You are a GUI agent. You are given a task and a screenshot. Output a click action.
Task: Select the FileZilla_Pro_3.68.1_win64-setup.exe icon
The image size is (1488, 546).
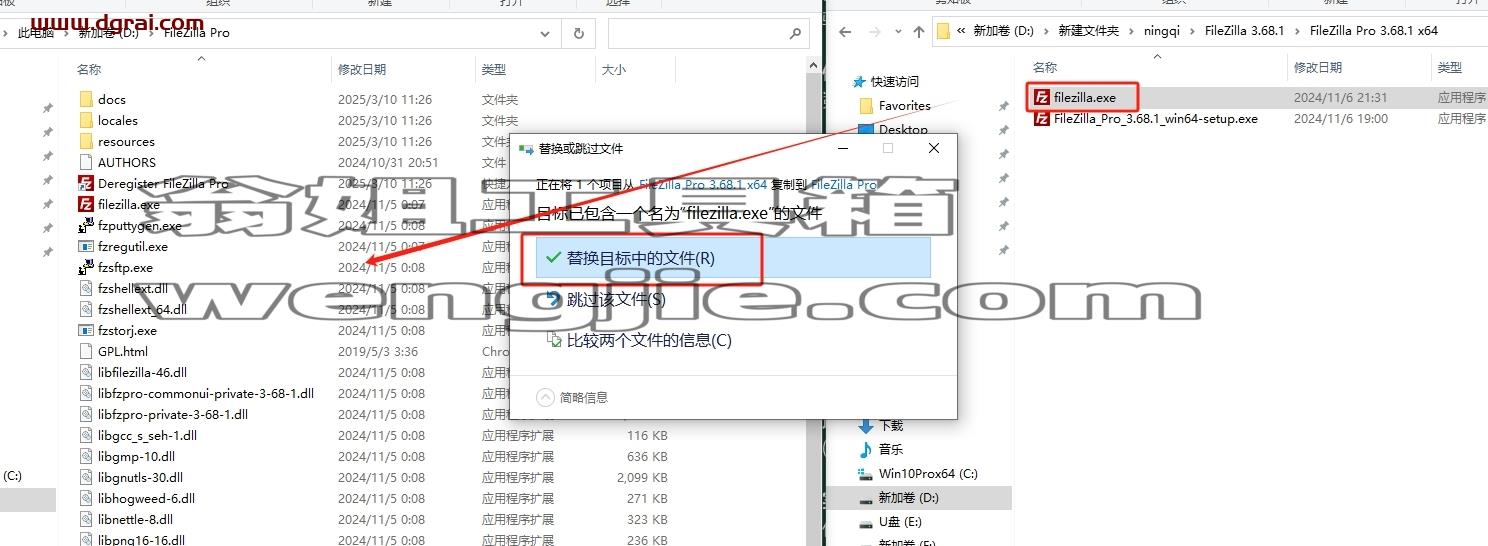(x=1042, y=118)
